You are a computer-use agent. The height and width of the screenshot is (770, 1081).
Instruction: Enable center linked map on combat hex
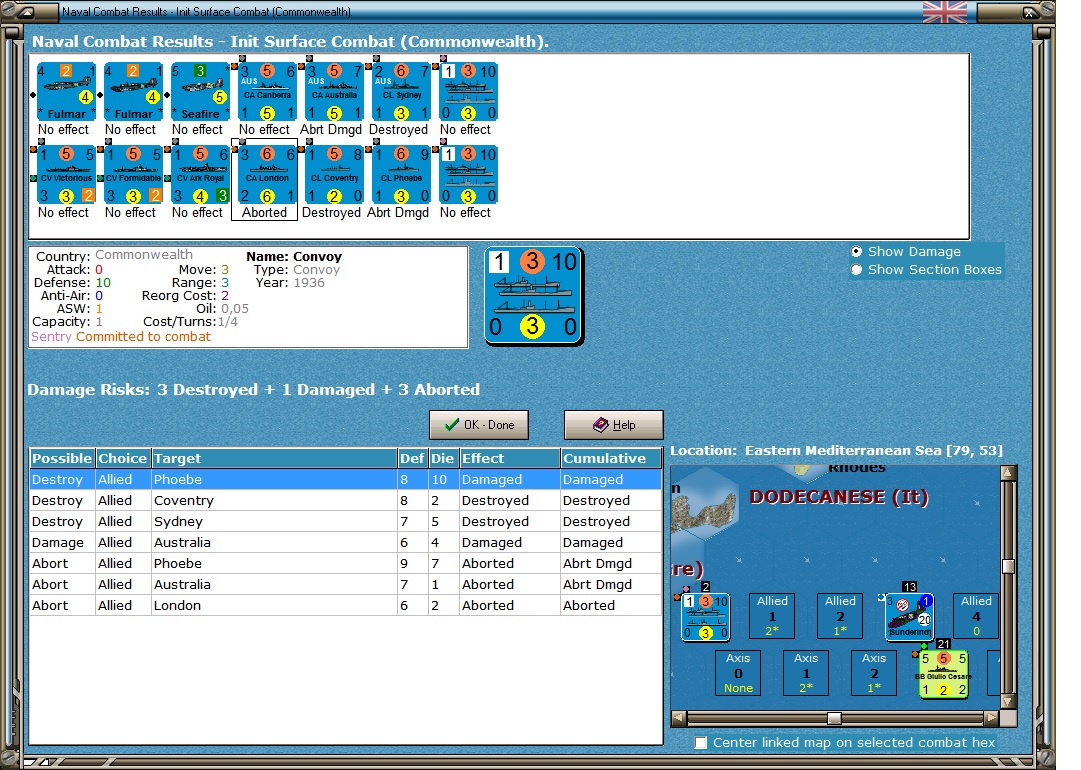[x=701, y=742]
